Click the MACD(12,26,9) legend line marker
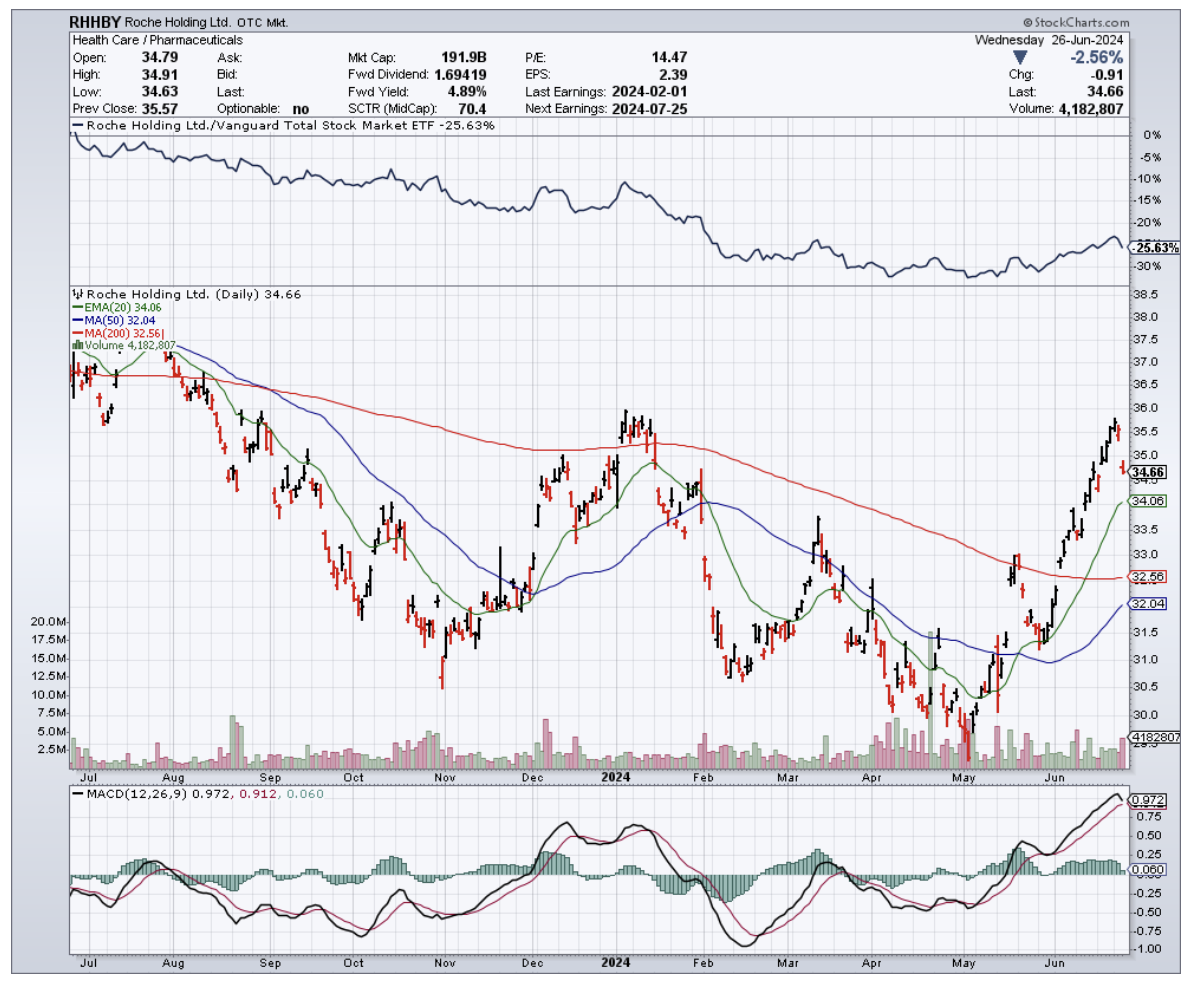 78,793
